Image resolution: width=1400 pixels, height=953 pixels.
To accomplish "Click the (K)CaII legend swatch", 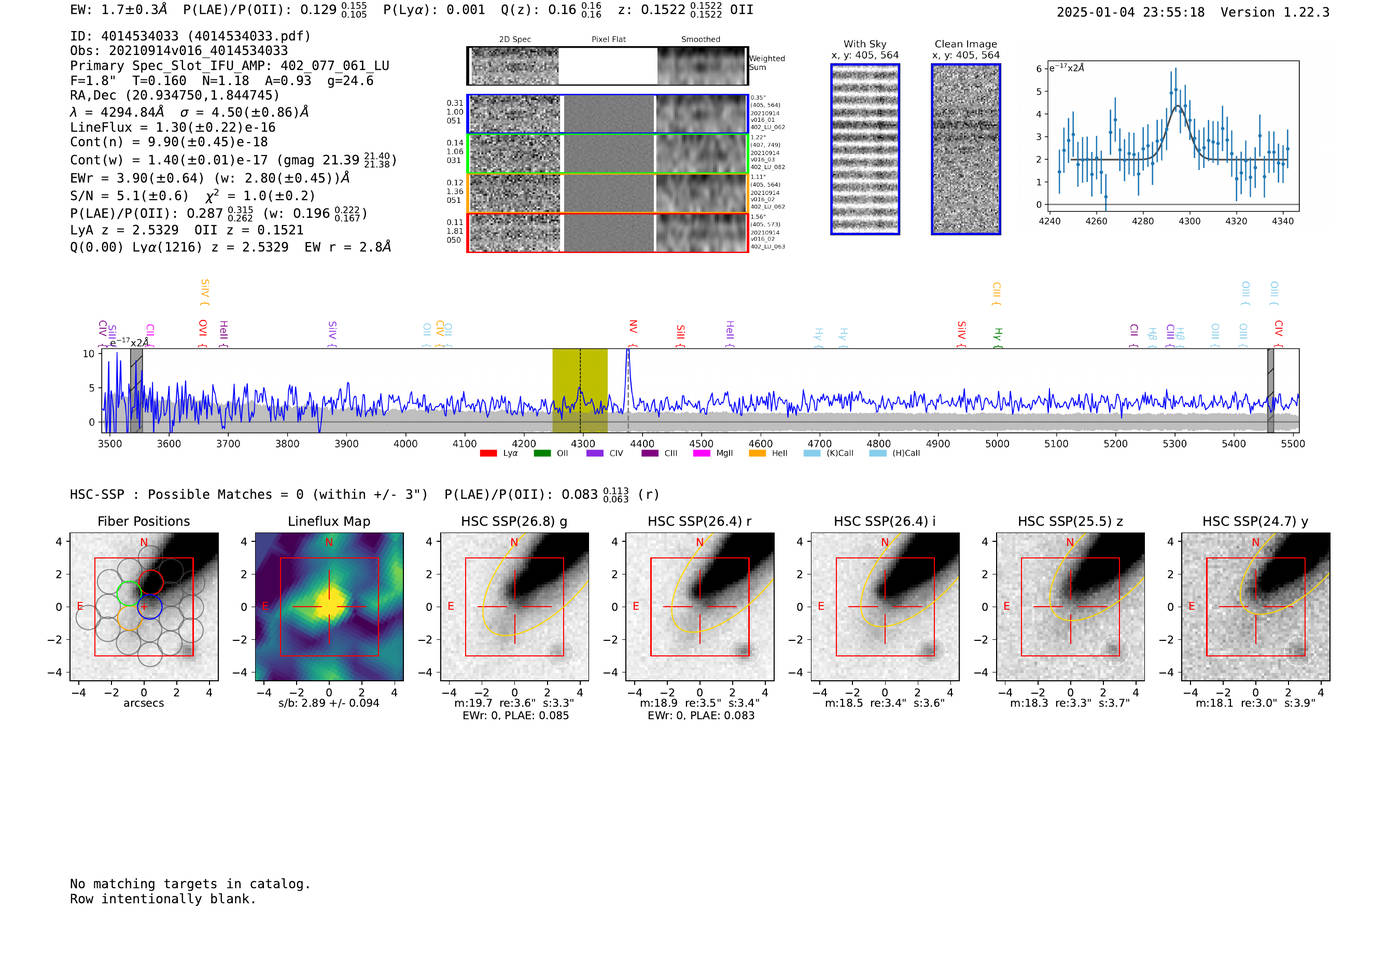I will pos(812,453).
